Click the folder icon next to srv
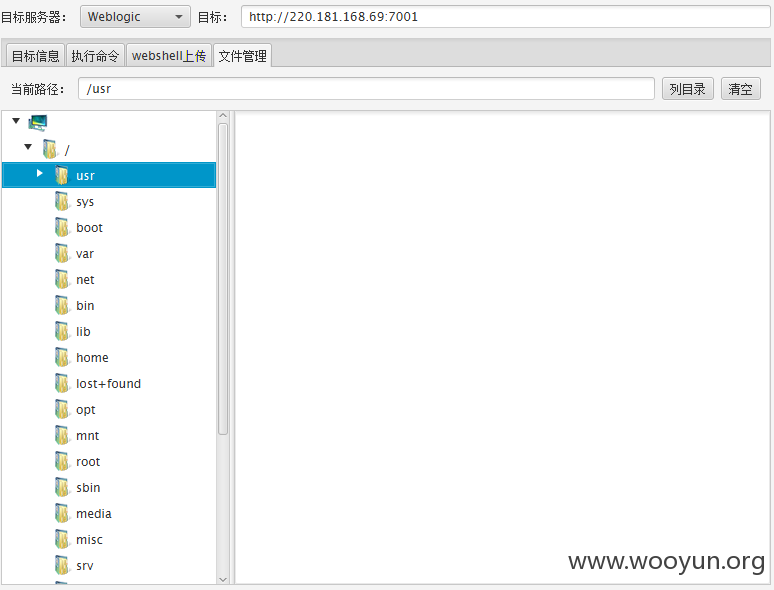774x590 pixels. tap(62, 565)
